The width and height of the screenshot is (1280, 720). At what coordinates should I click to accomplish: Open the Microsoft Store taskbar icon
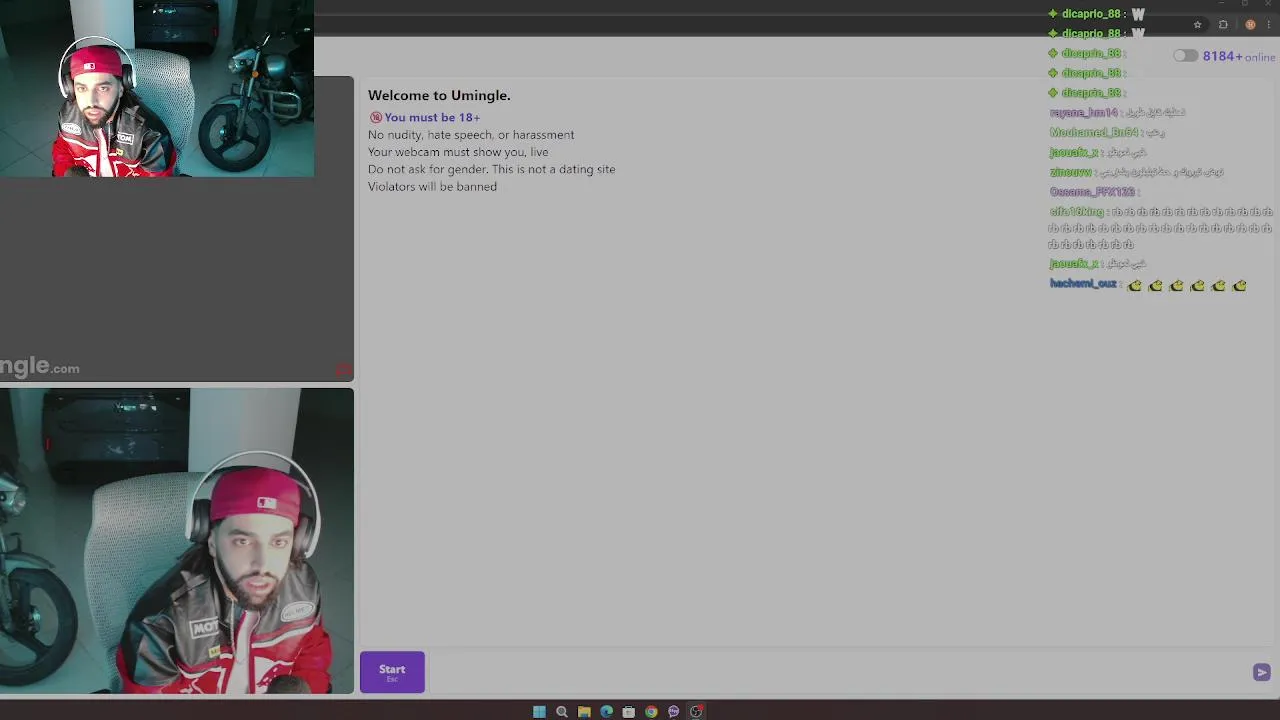coord(629,712)
